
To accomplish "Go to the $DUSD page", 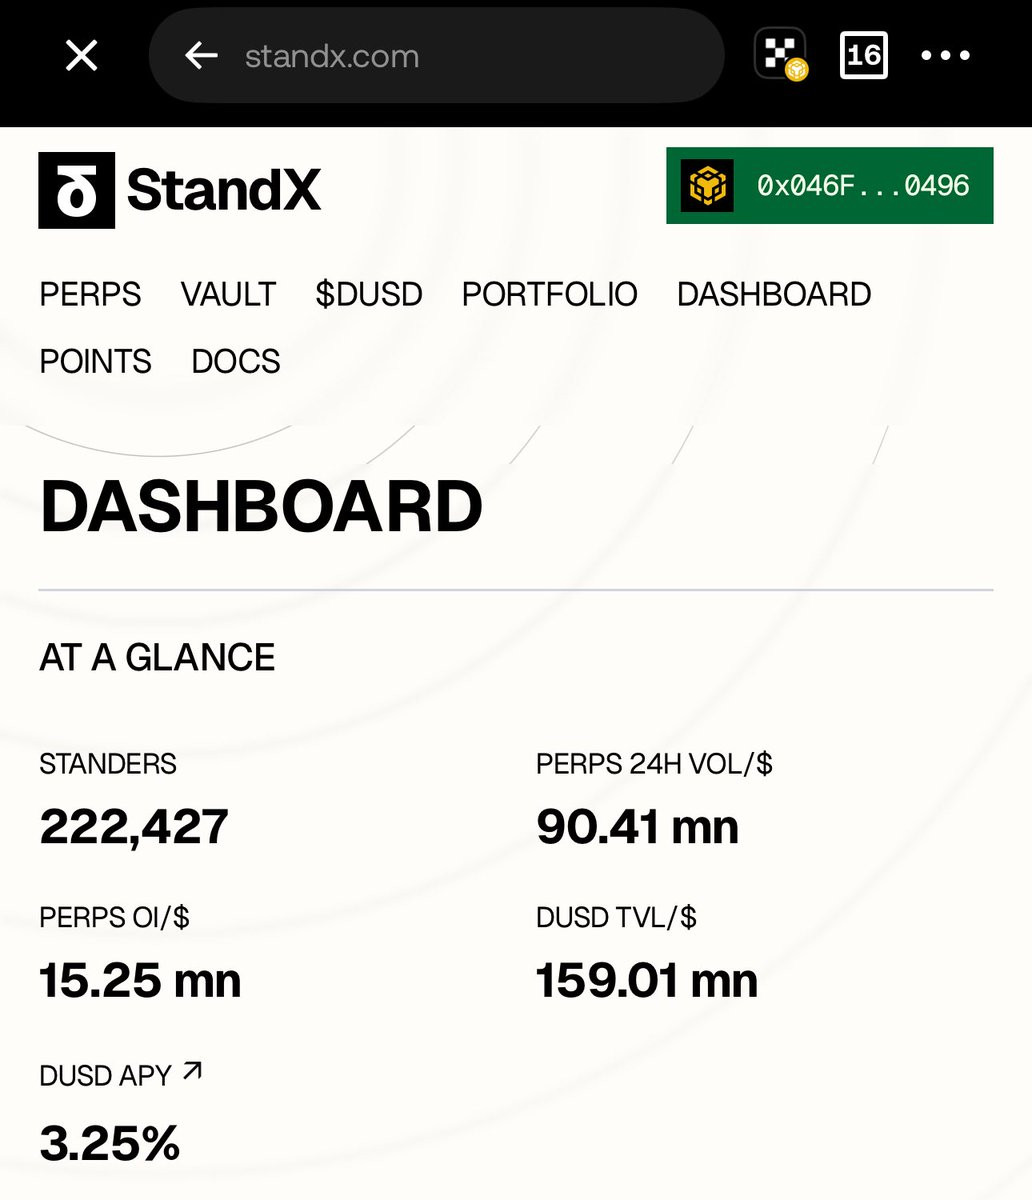I will coord(369,295).
